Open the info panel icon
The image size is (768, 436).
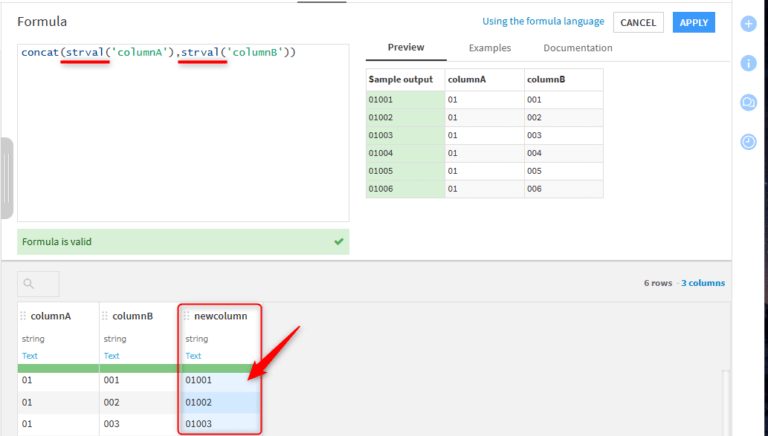click(x=748, y=63)
